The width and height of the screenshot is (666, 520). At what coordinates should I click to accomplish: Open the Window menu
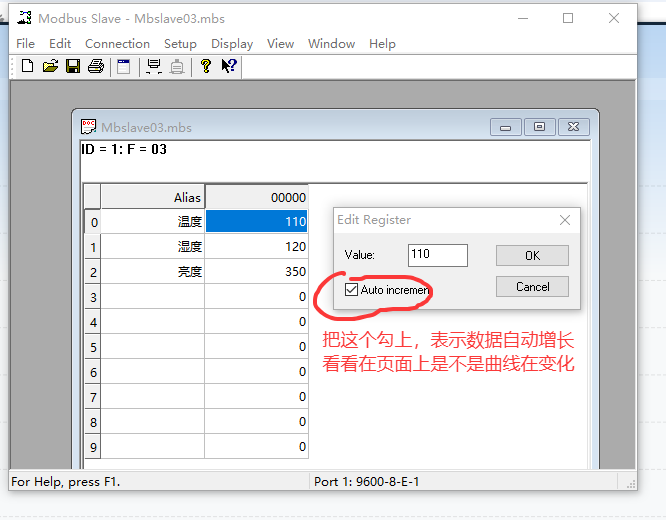click(x=331, y=44)
